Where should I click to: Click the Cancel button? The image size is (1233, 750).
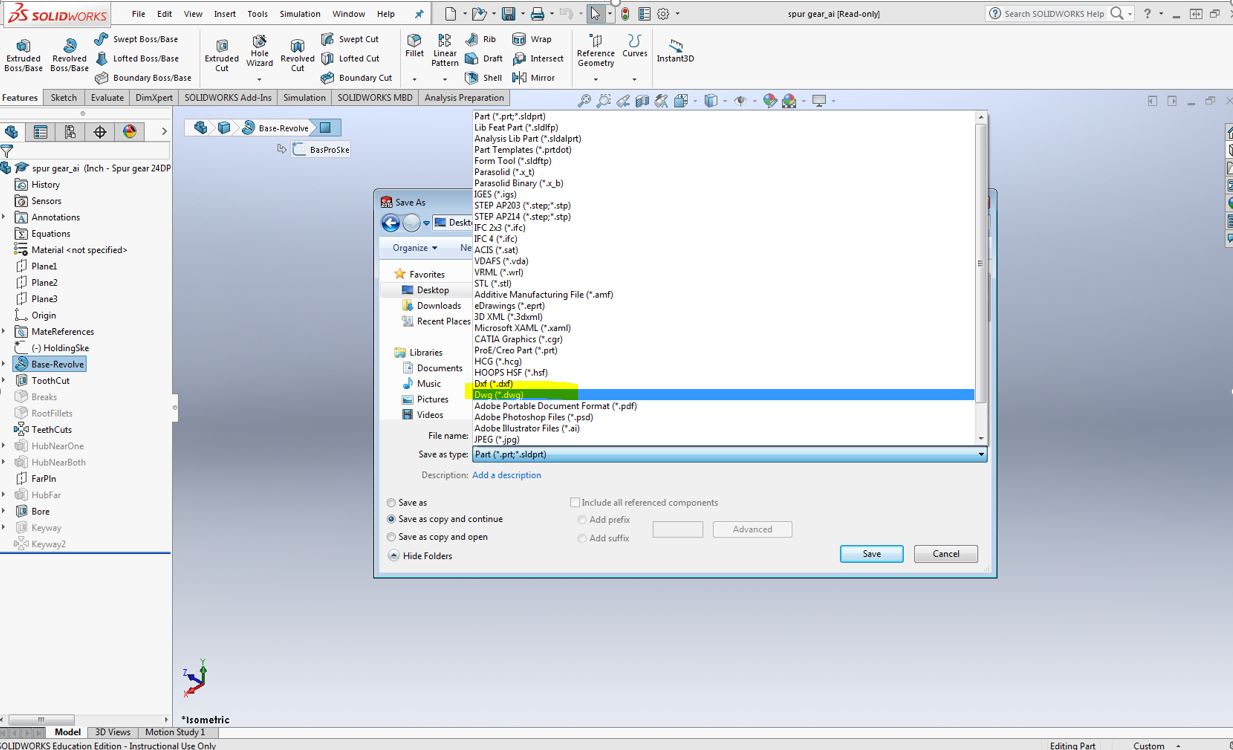946,554
